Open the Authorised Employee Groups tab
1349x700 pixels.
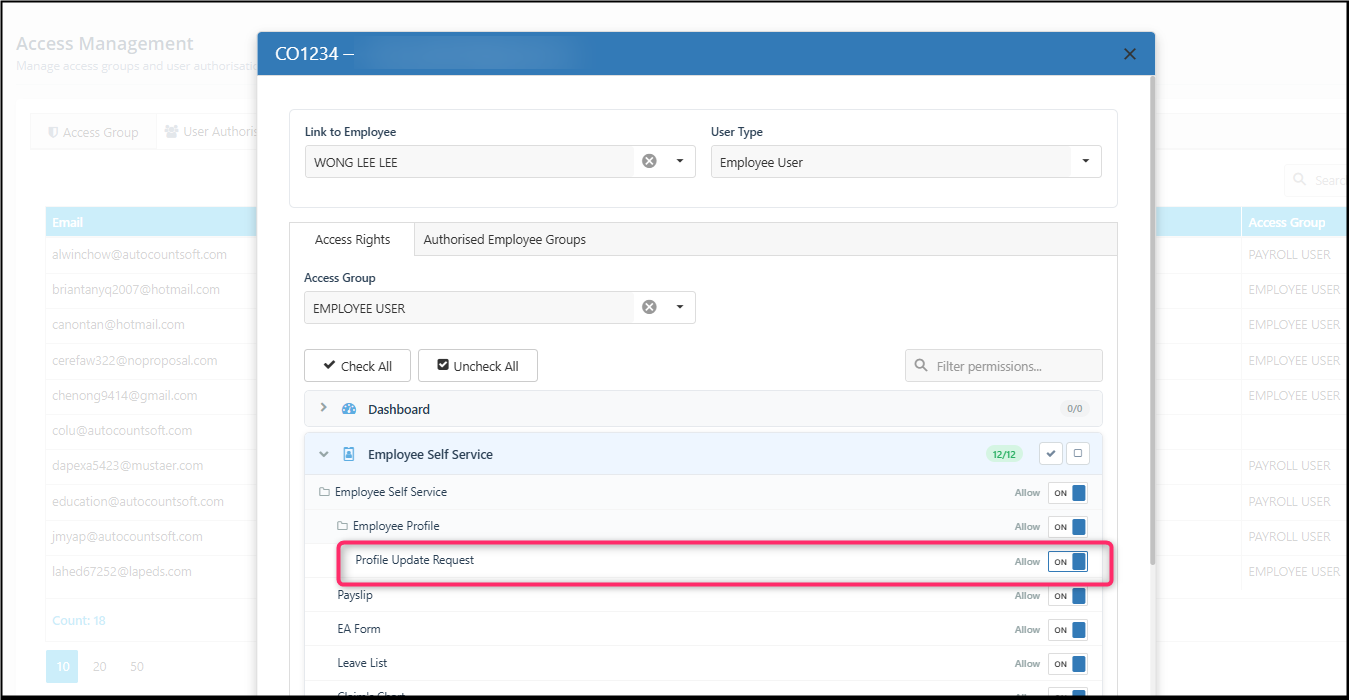click(505, 239)
